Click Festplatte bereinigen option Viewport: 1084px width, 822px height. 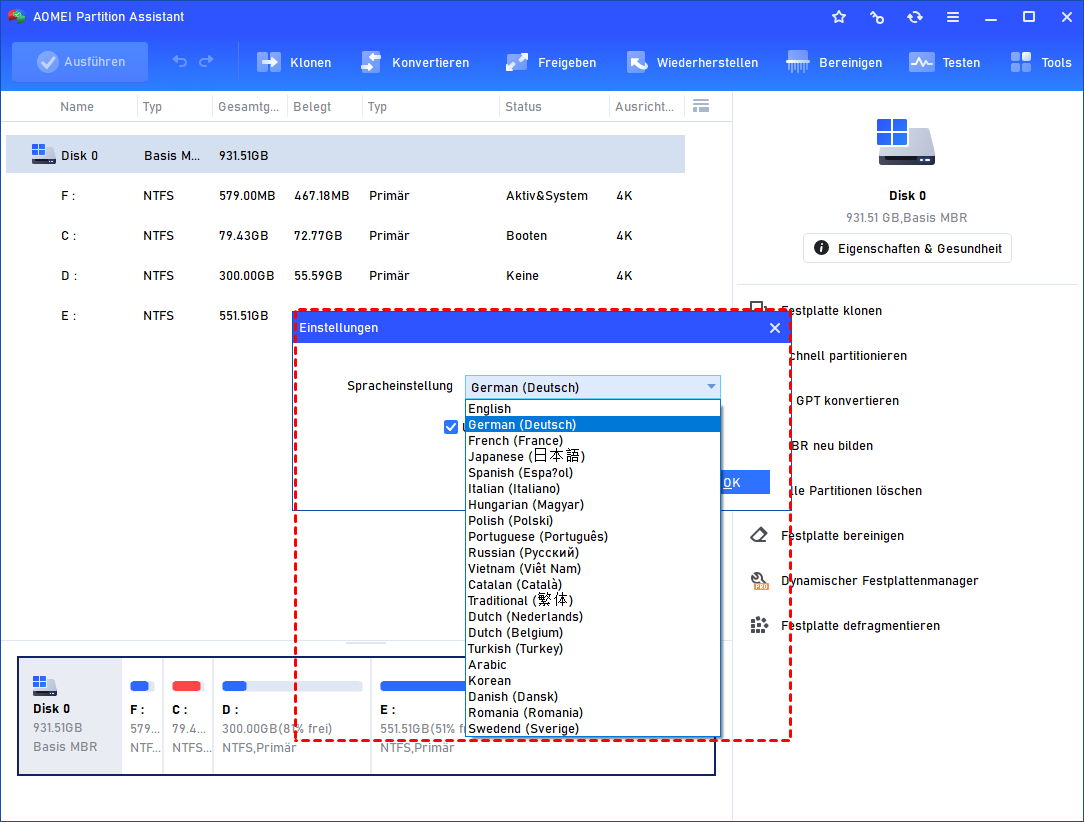coord(842,536)
